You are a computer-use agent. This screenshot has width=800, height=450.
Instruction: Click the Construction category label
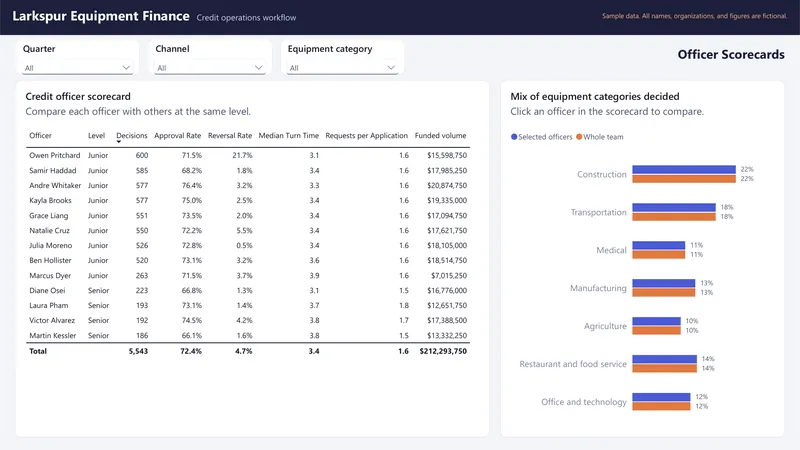(x=602, y=174)
